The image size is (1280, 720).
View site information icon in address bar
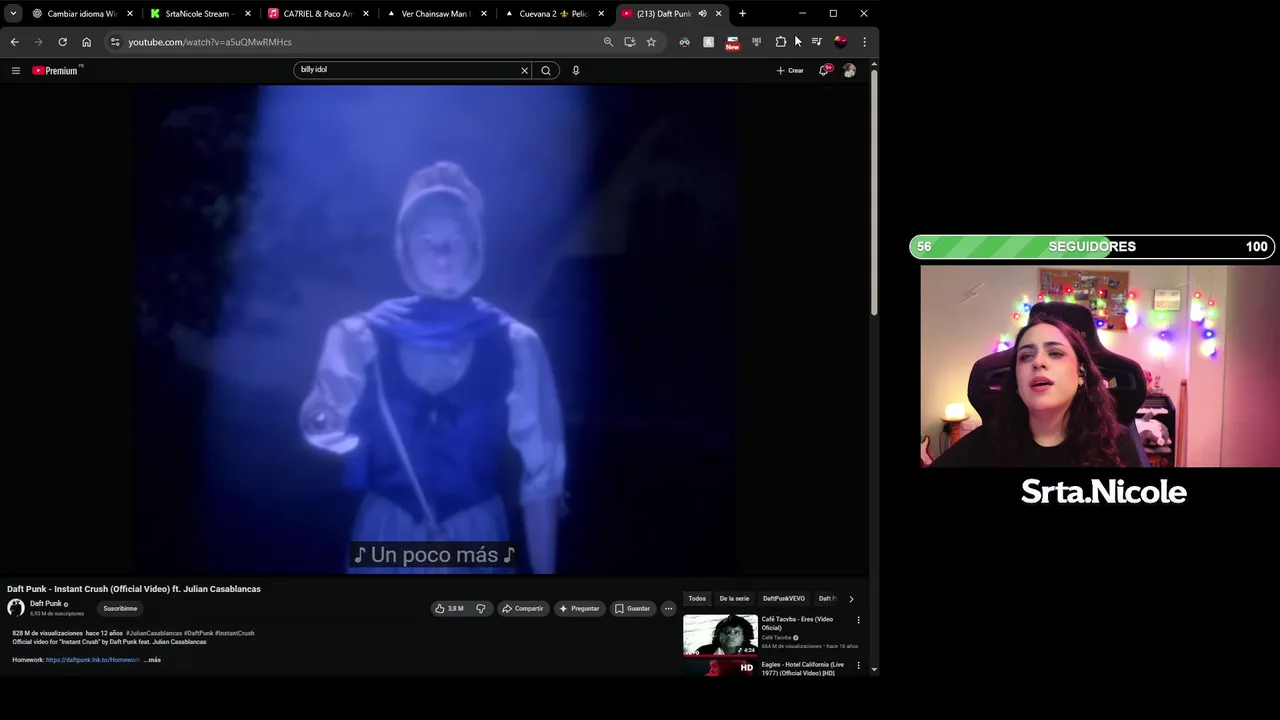(x=115, y=42)
